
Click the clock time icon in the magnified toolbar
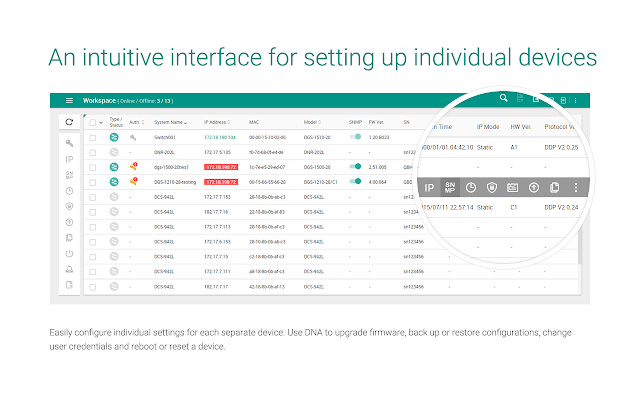(x=470, y=187)
